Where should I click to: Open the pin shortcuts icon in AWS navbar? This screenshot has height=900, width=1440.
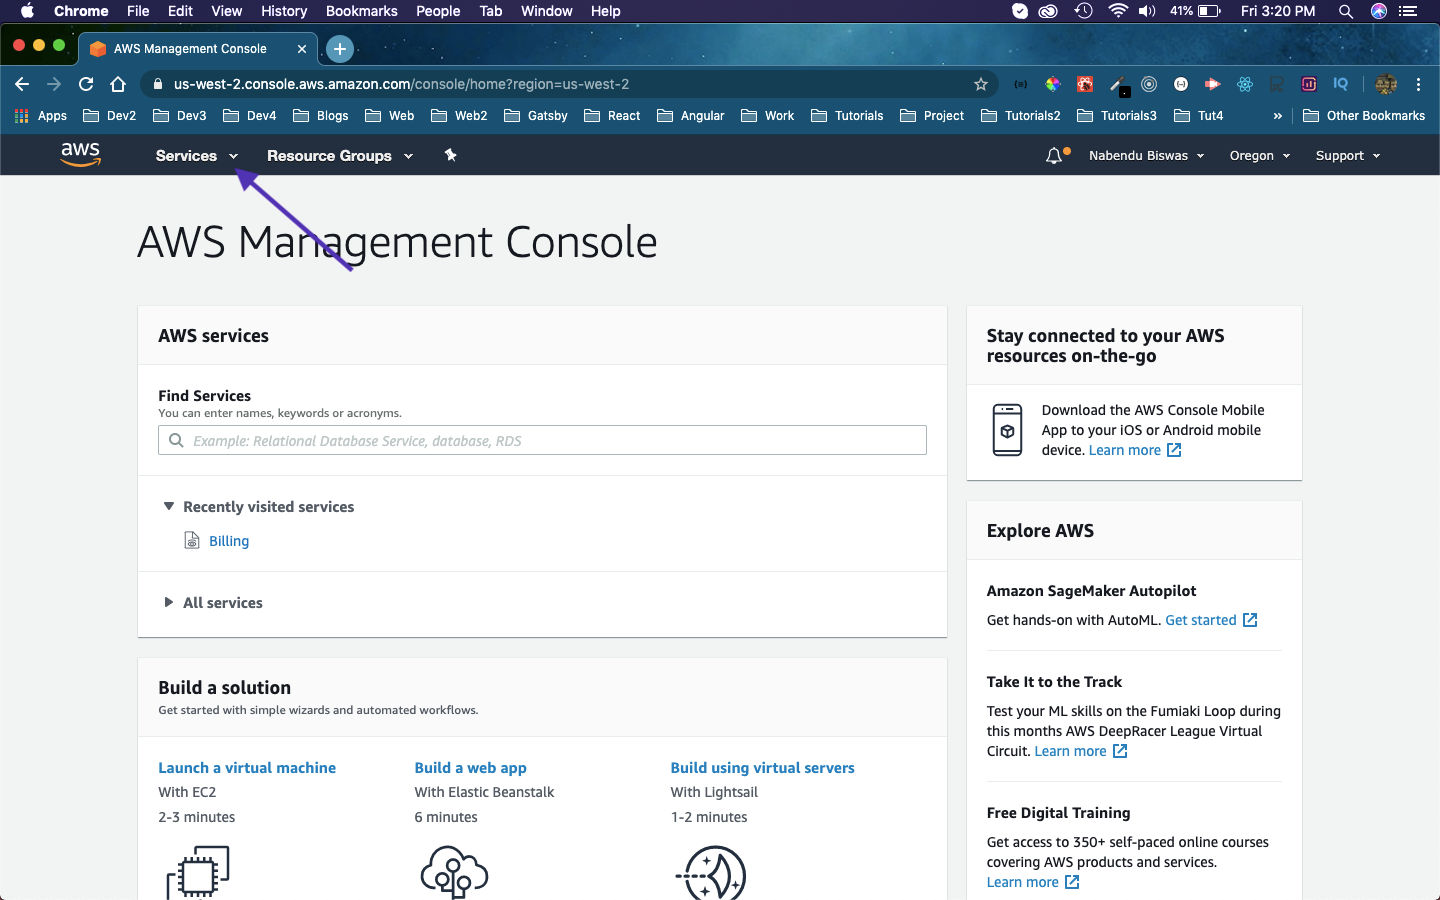pyautogui.click(x=450, y=155)
